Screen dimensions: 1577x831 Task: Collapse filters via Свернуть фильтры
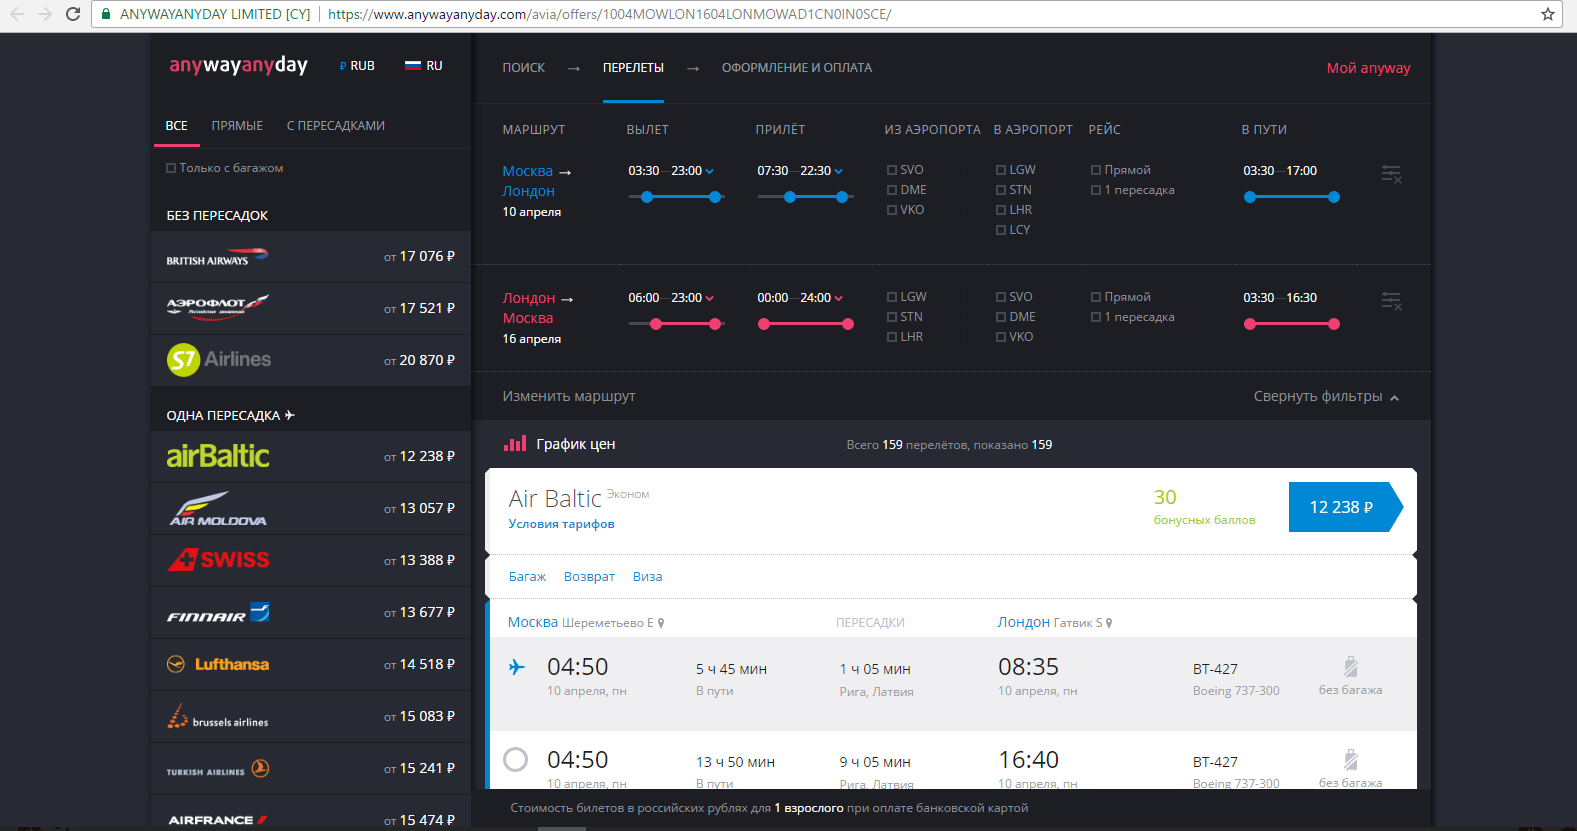point(1327,397)
